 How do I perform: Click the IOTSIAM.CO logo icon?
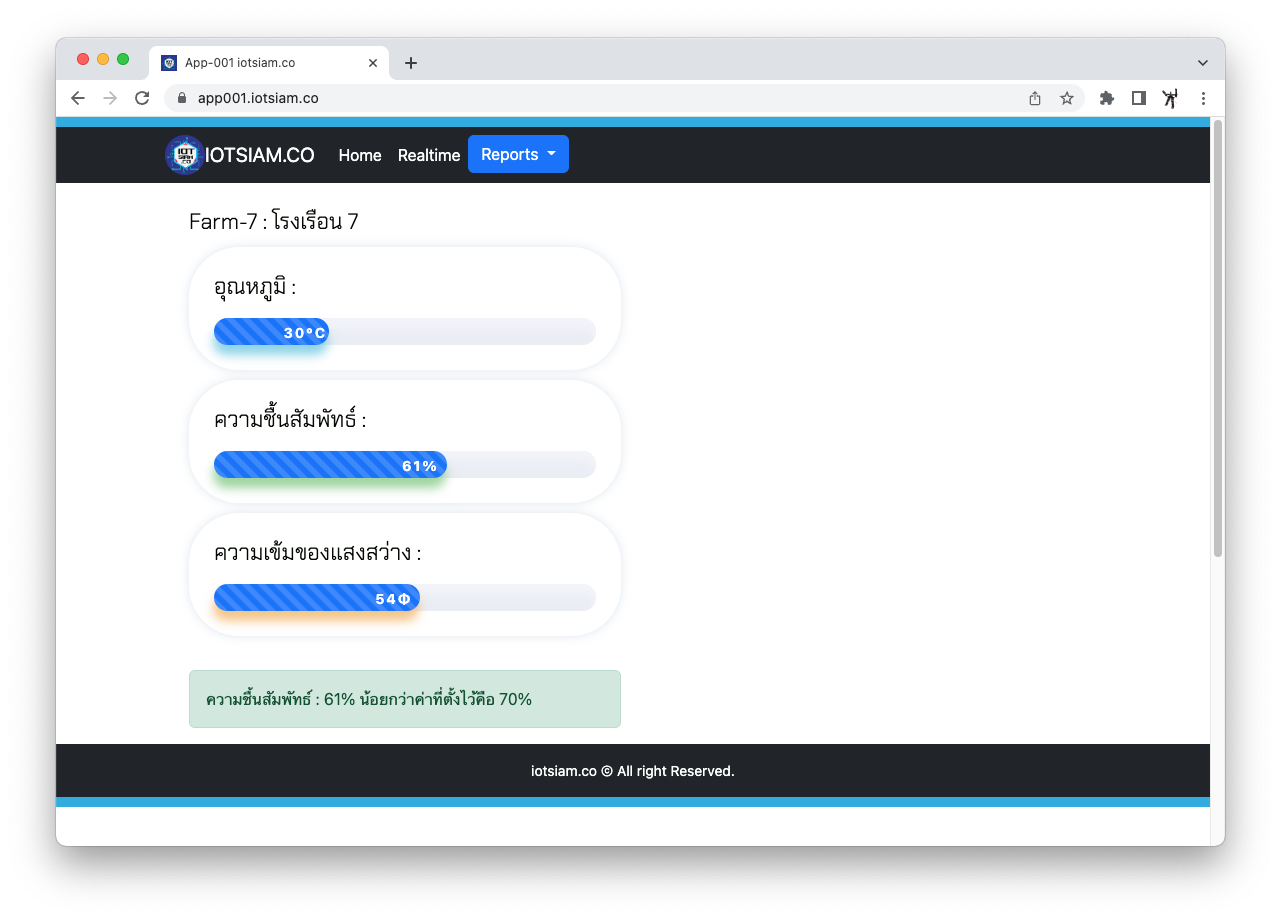click(184, 155)
